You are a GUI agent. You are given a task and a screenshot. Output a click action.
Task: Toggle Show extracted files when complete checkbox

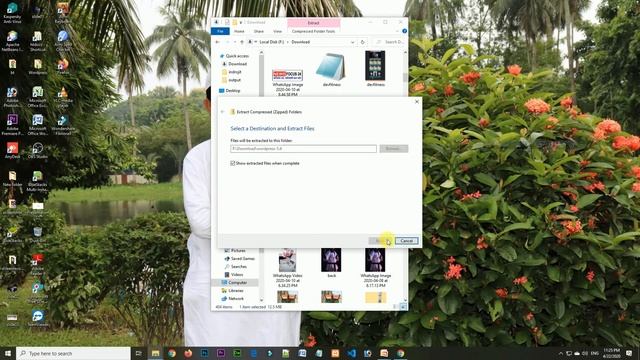tap(233, 163)
